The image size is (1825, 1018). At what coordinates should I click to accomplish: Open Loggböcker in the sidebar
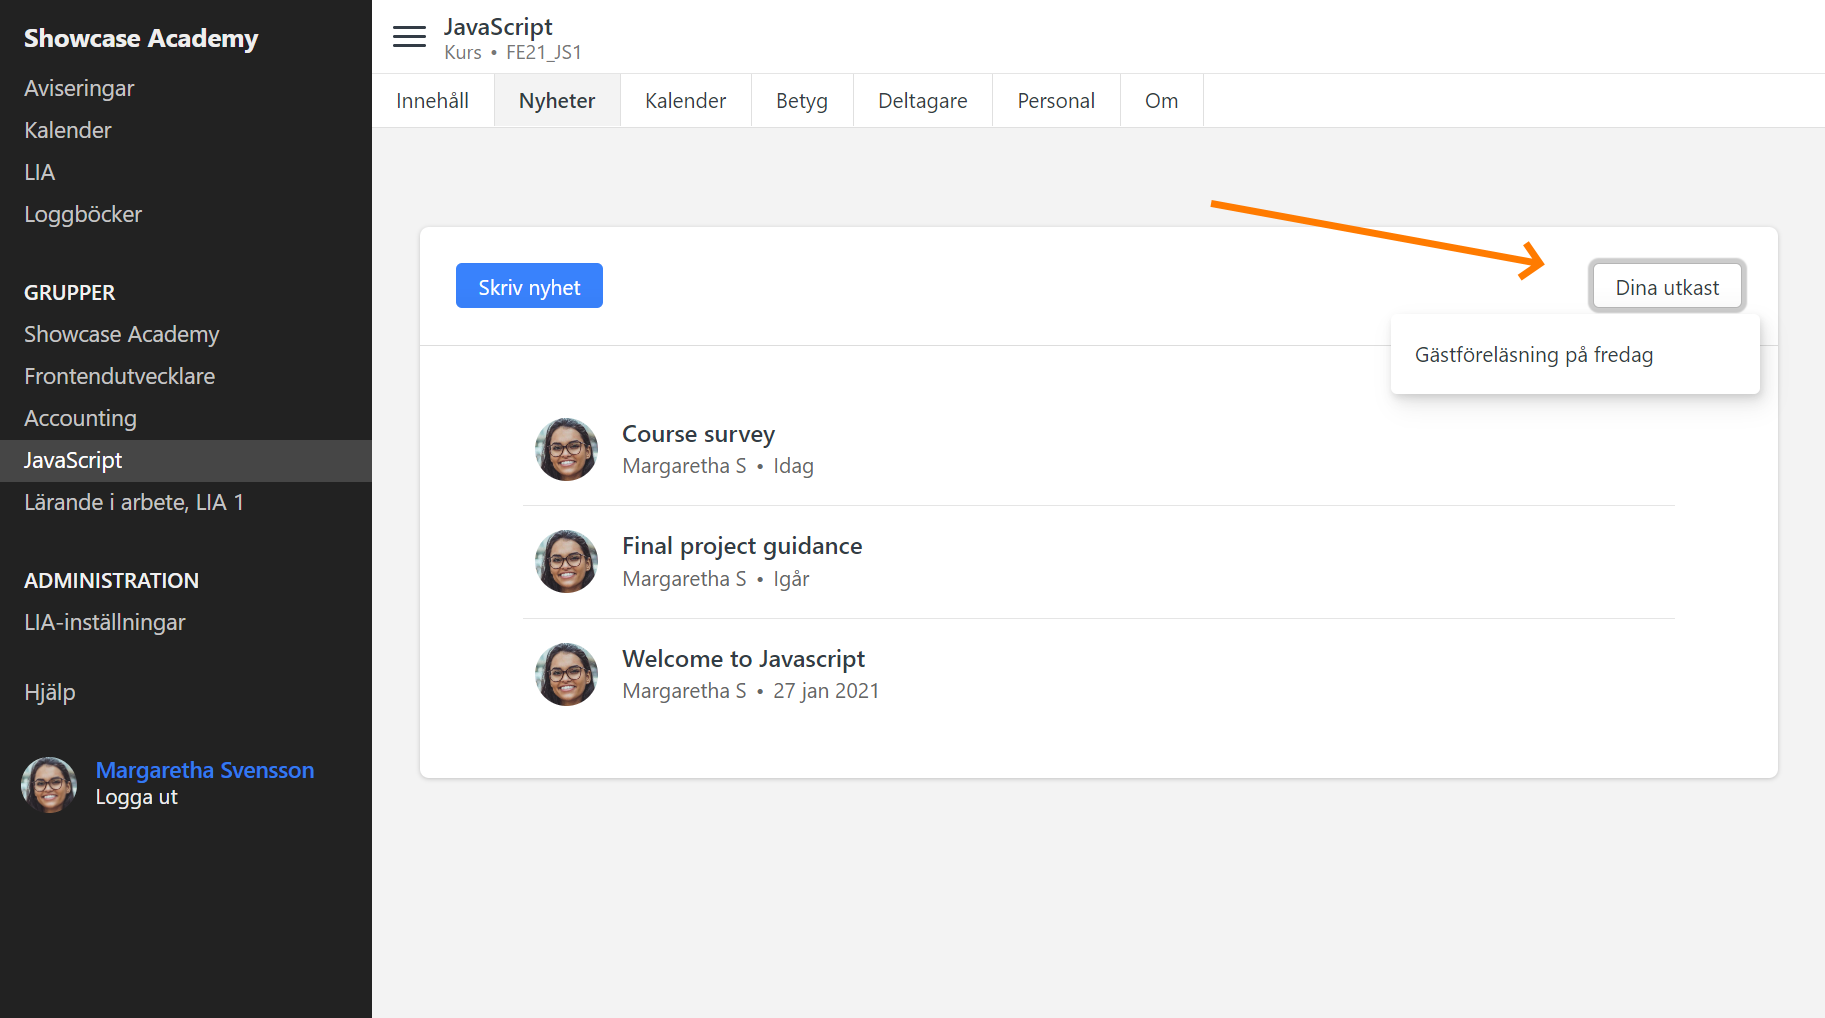point(83,214)
